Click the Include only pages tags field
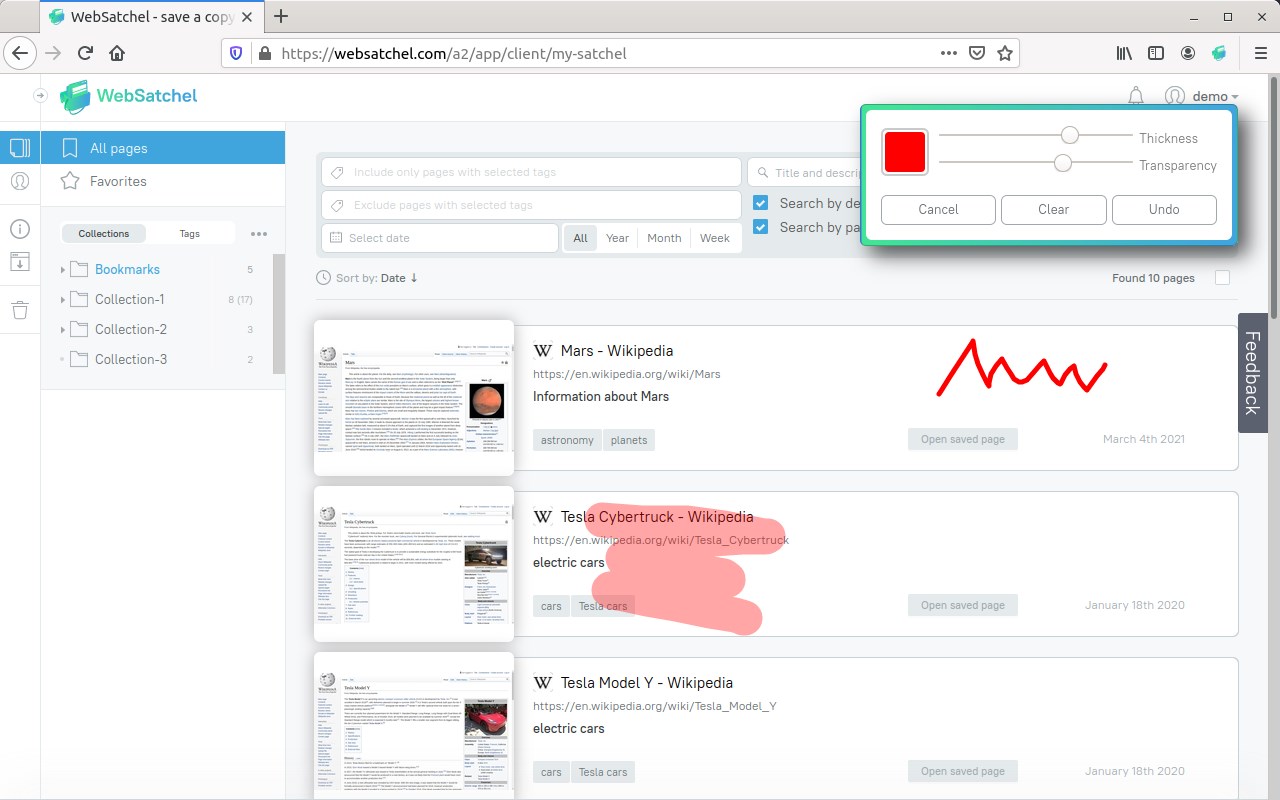Viewport: 1280px width, 800px height. 532,172
